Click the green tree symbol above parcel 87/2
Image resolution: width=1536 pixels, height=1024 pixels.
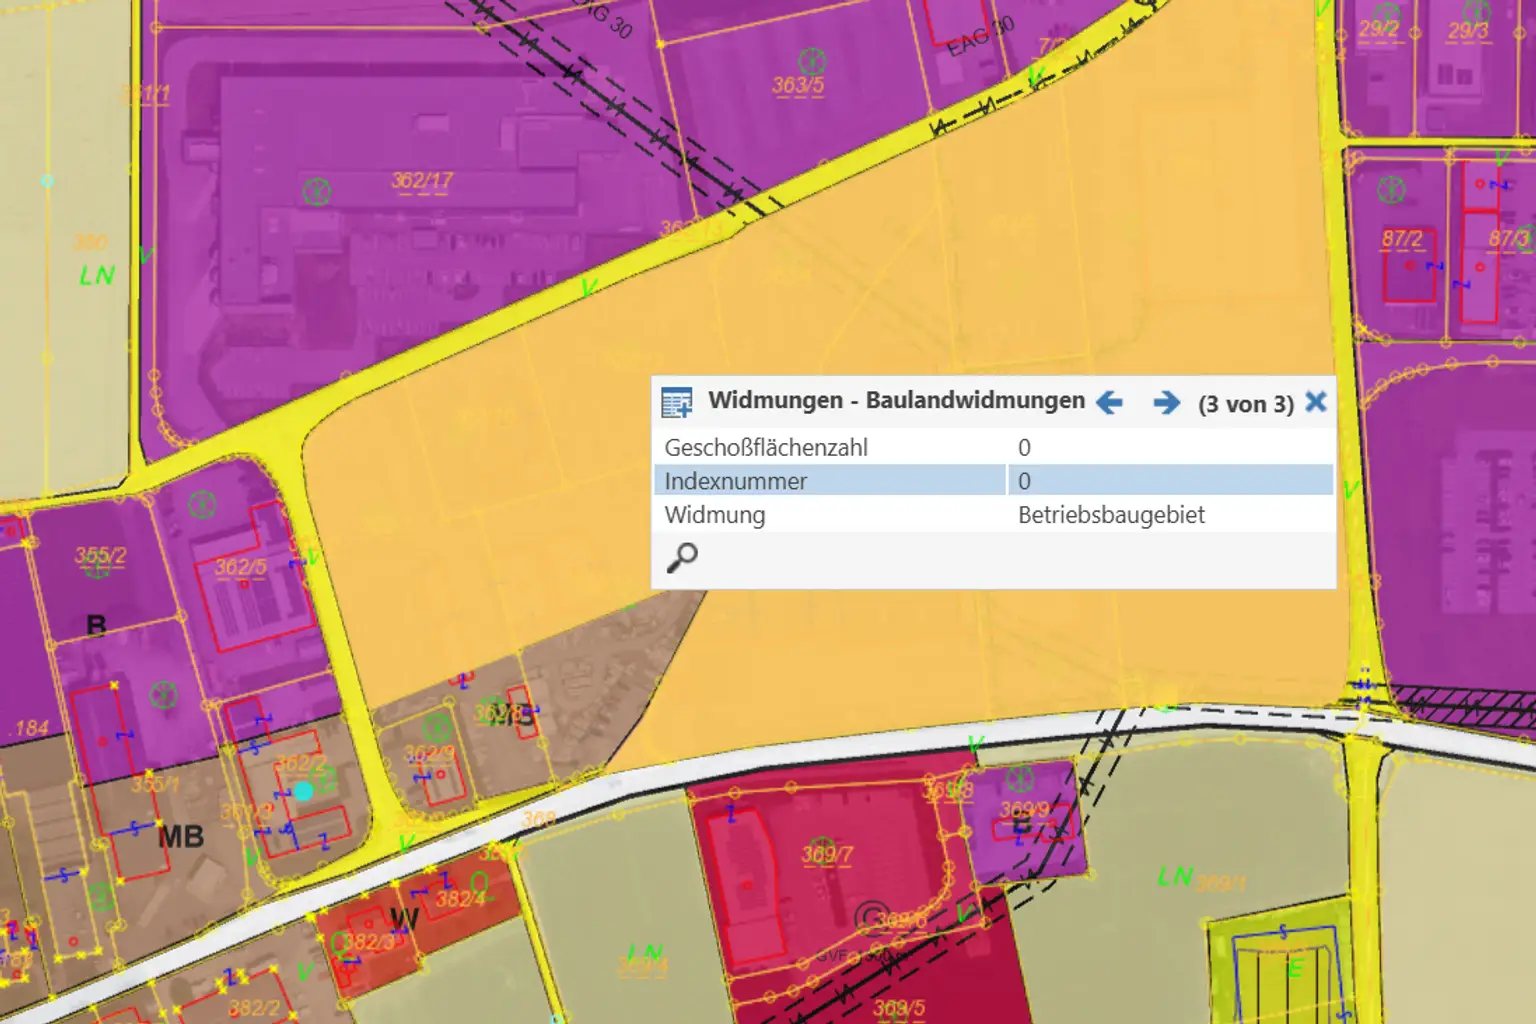click(x=1390, y=188)
